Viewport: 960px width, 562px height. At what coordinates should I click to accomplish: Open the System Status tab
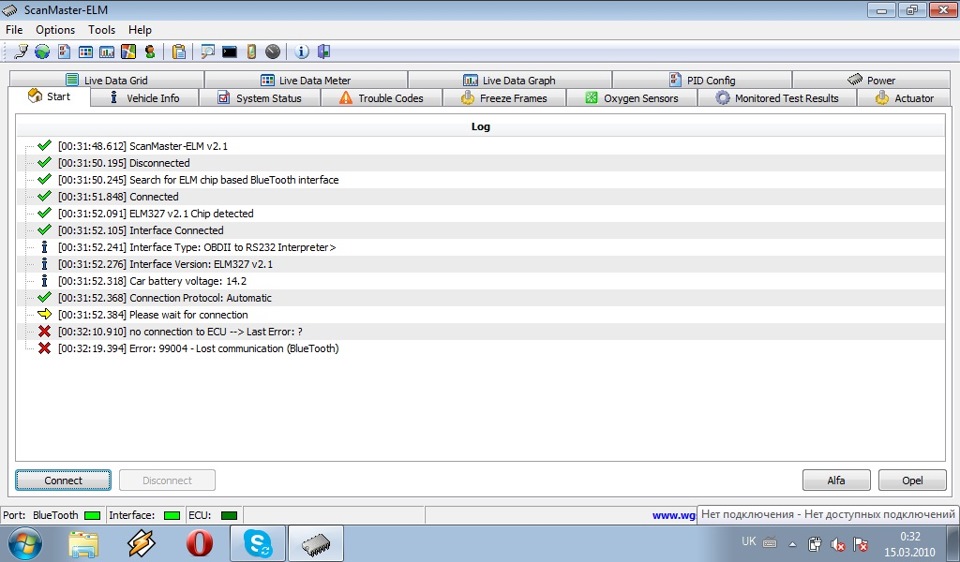260,98
